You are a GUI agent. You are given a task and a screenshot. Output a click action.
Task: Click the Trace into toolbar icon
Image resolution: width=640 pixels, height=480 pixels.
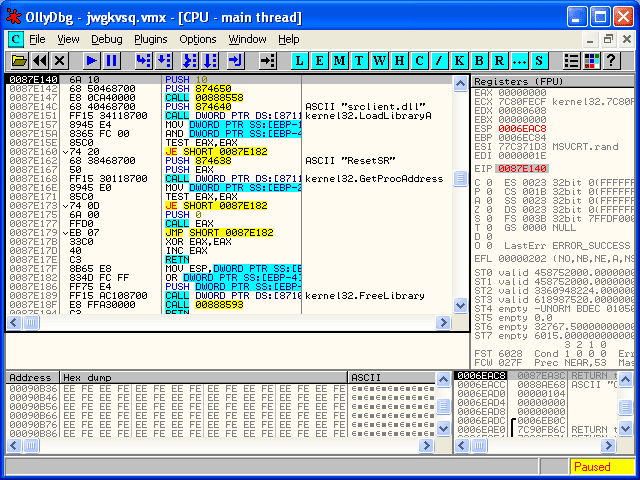[190, 61]
